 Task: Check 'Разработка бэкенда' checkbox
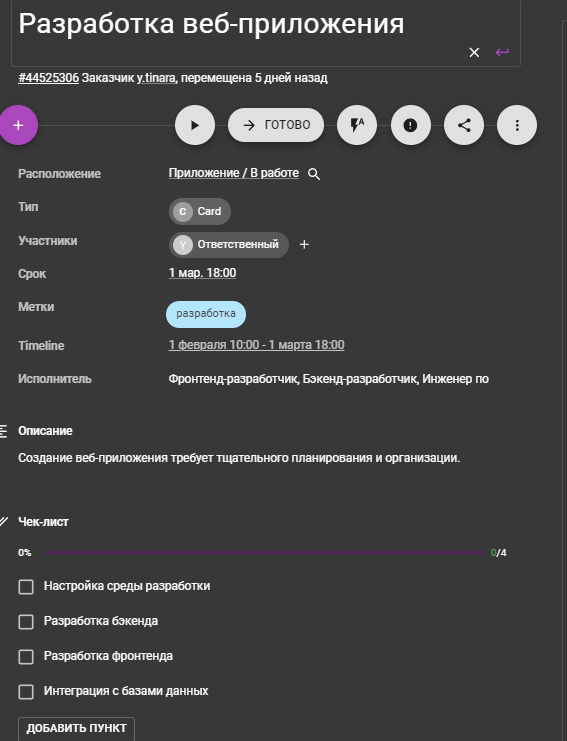(26, 622)
